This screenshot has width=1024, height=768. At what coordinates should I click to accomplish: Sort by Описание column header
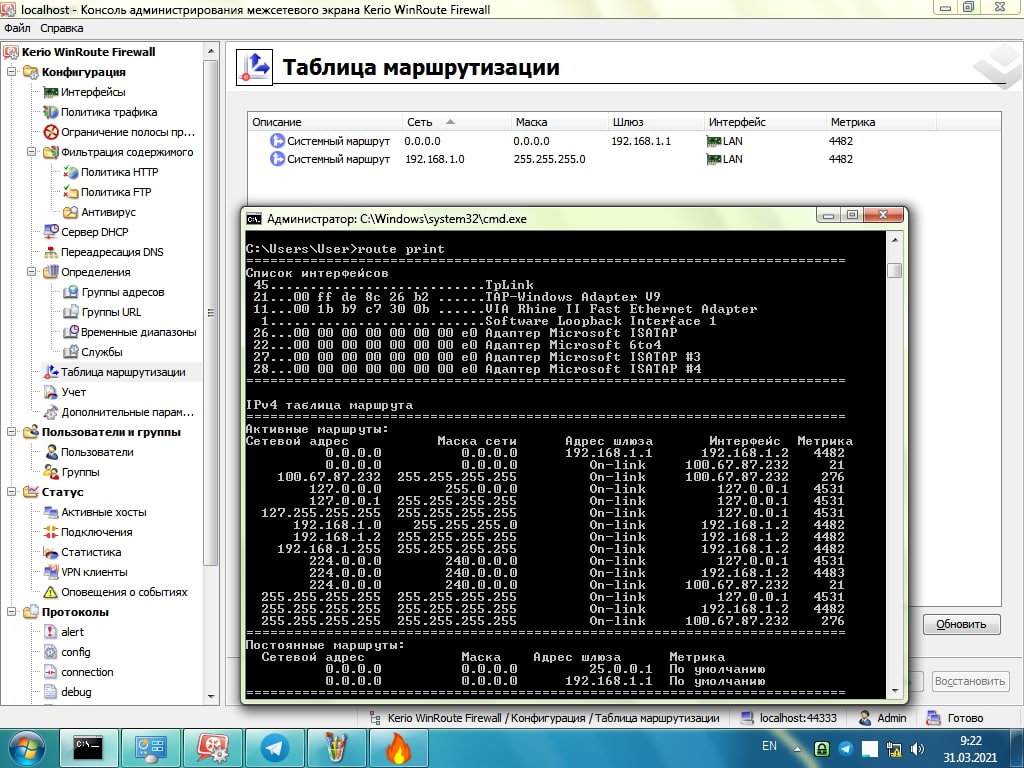pos(325,122)
